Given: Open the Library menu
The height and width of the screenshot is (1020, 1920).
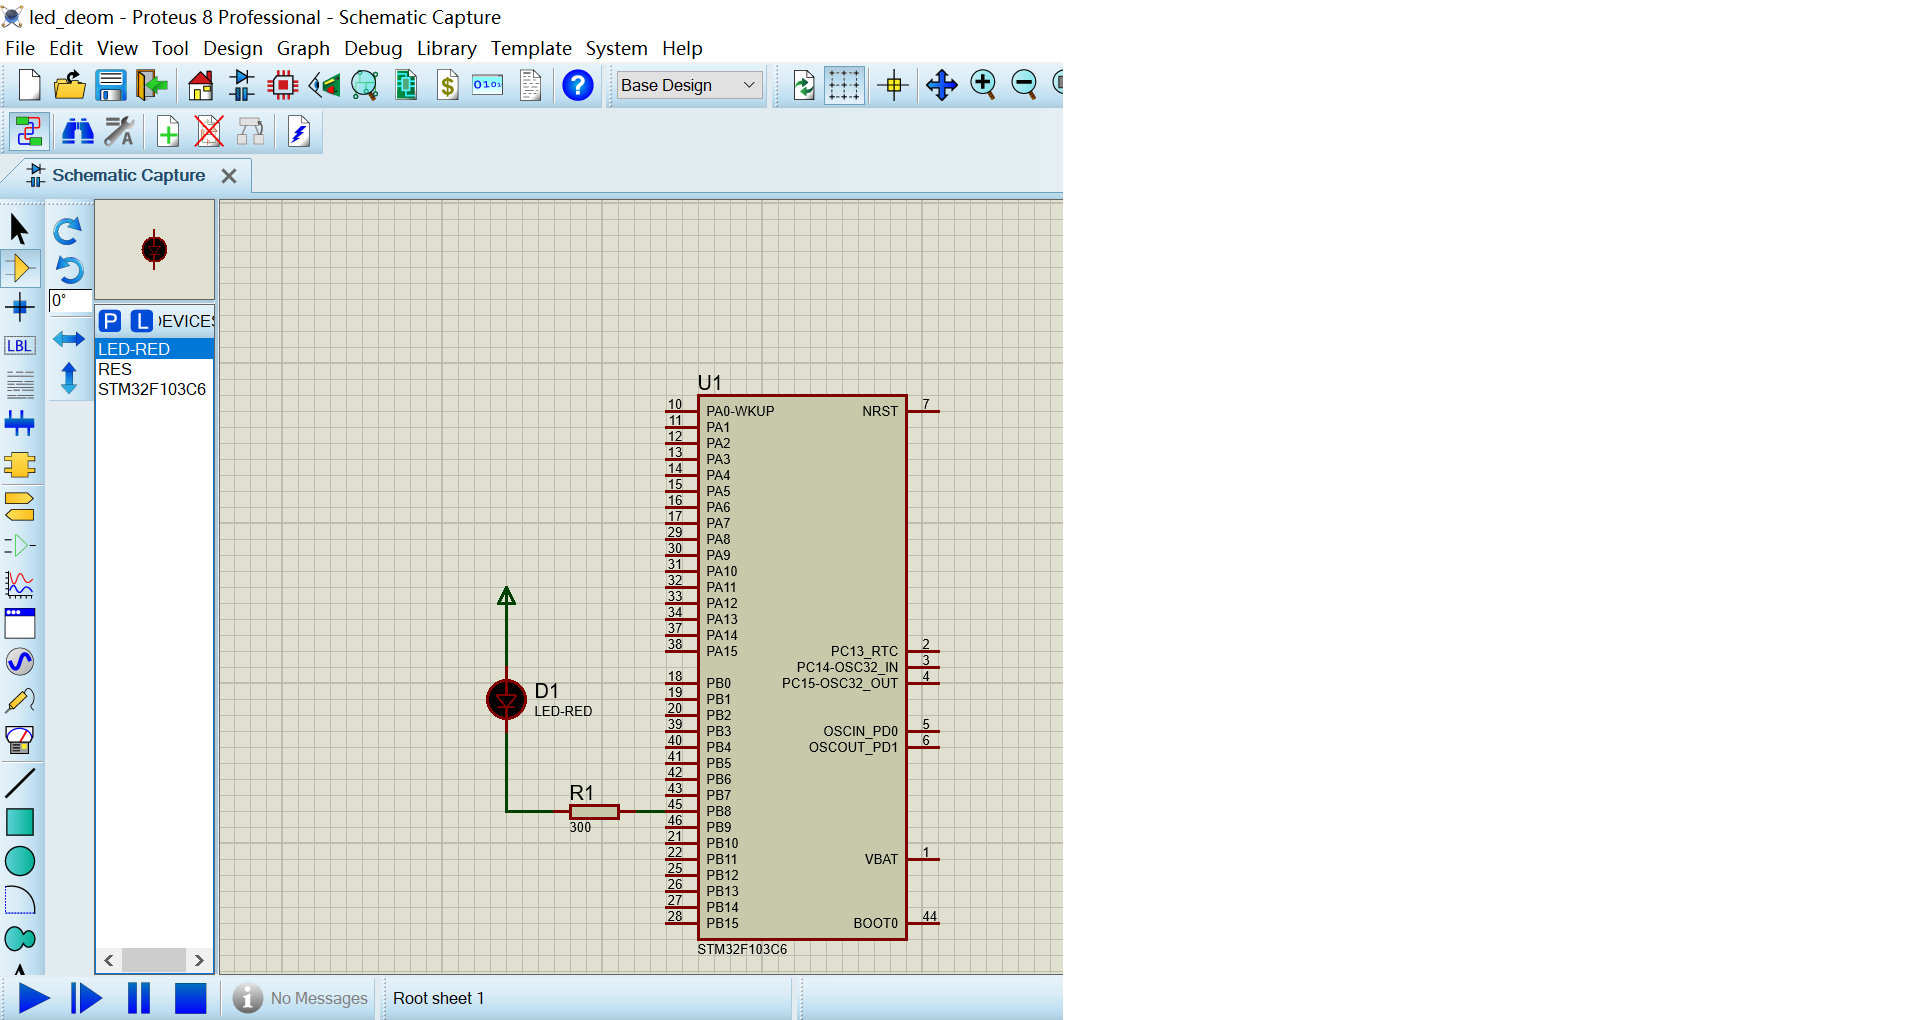Looking at the screenshot, I should point(446,48).
